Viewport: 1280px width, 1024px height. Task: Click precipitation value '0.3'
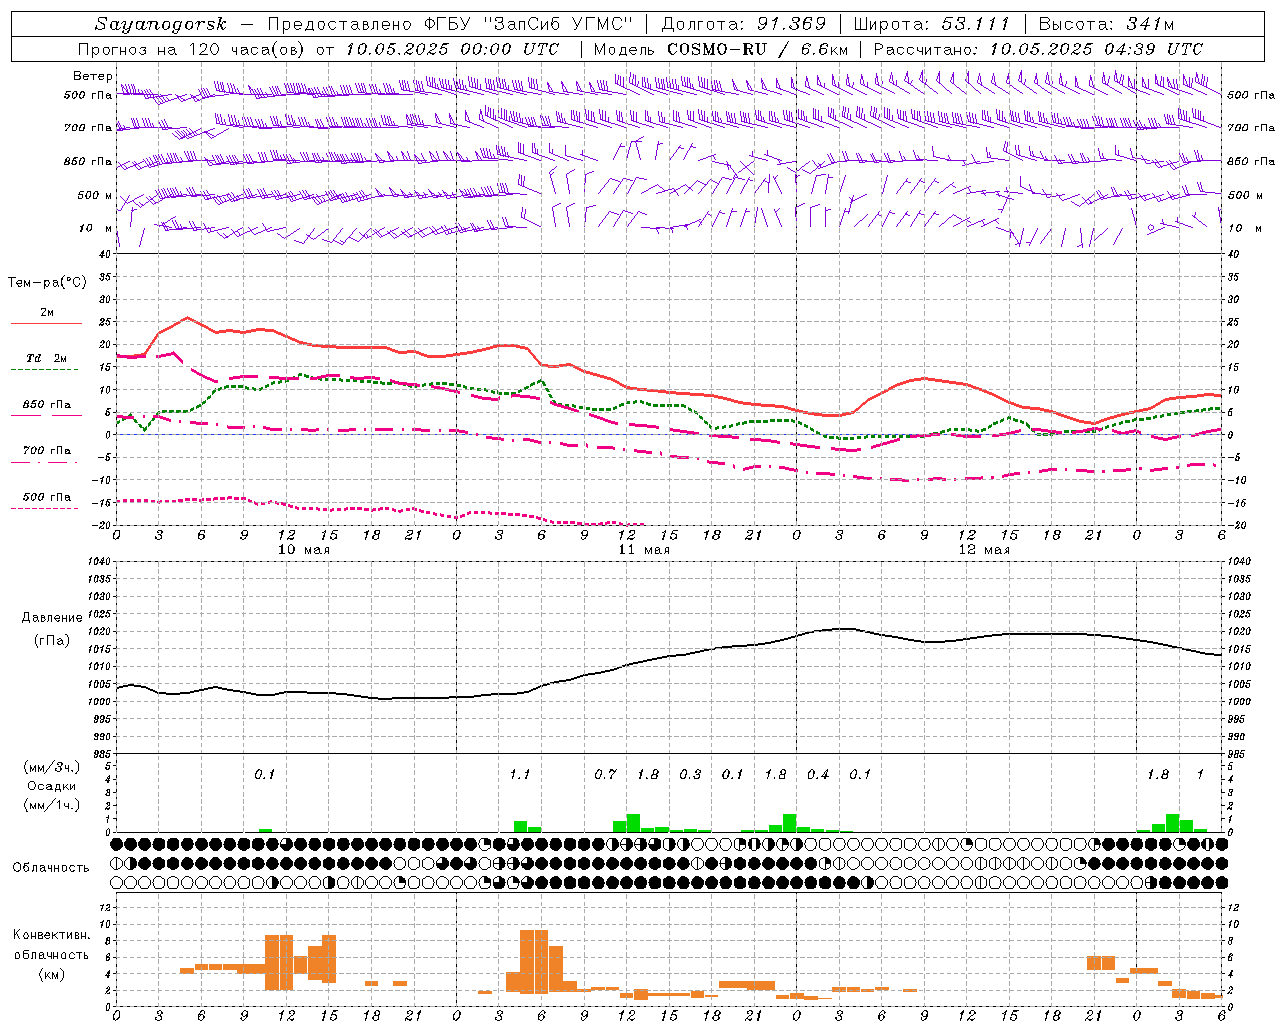click(x=690, y=775)
